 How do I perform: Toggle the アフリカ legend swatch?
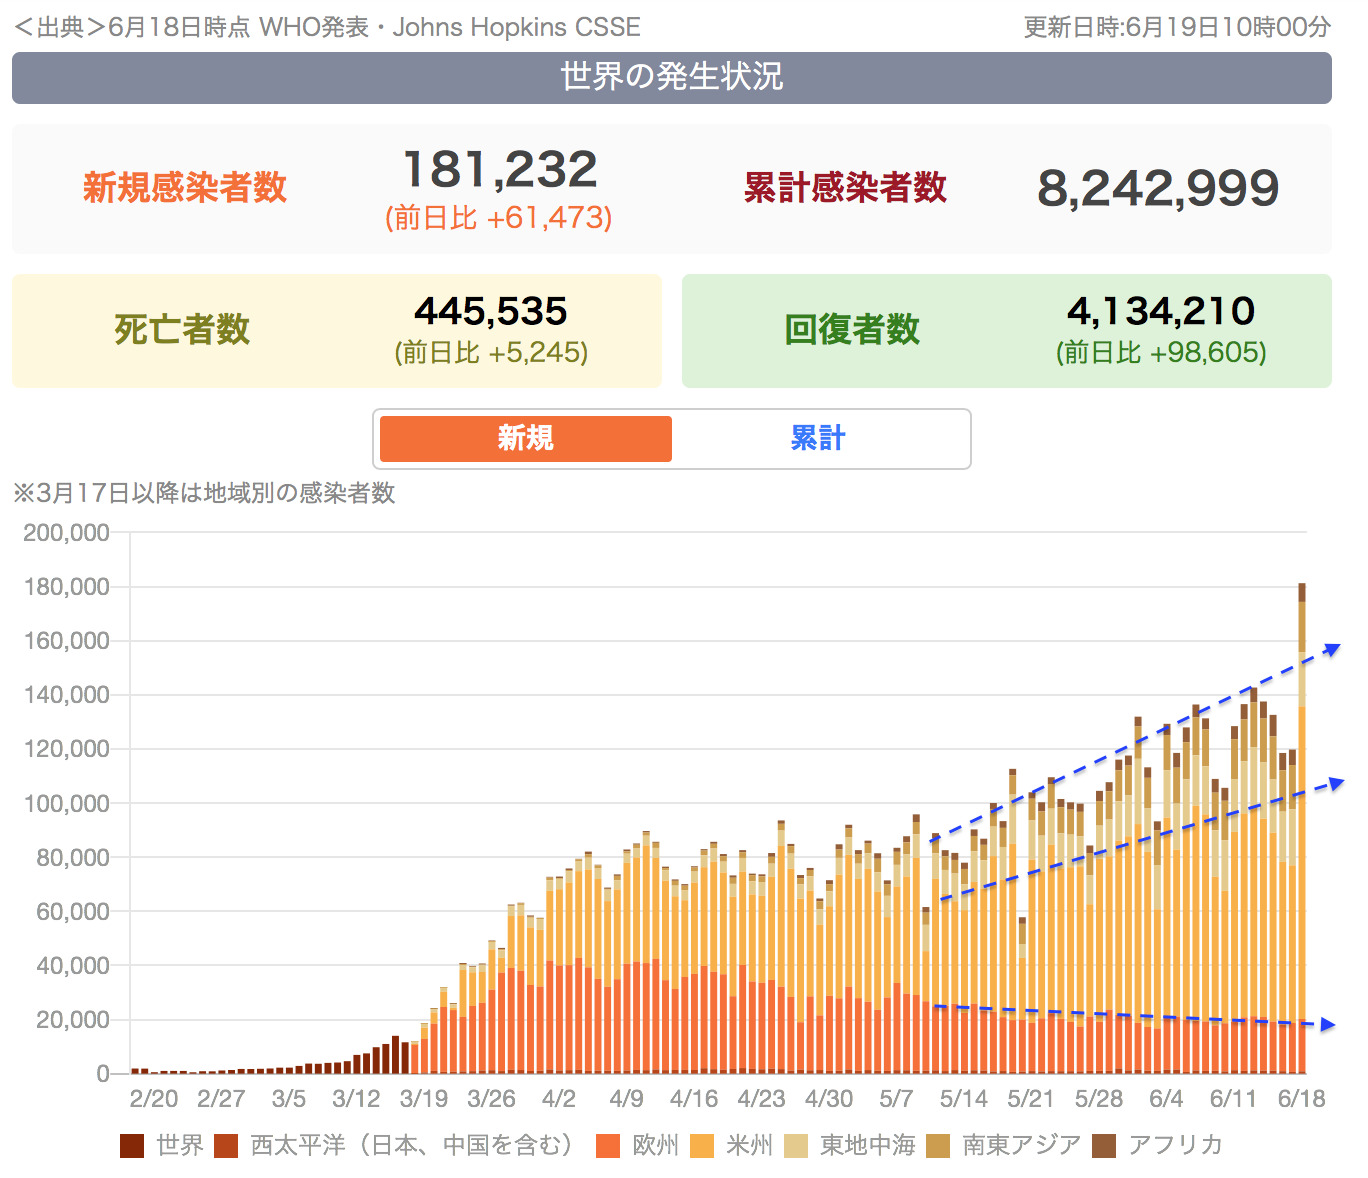[1104, 1146]
